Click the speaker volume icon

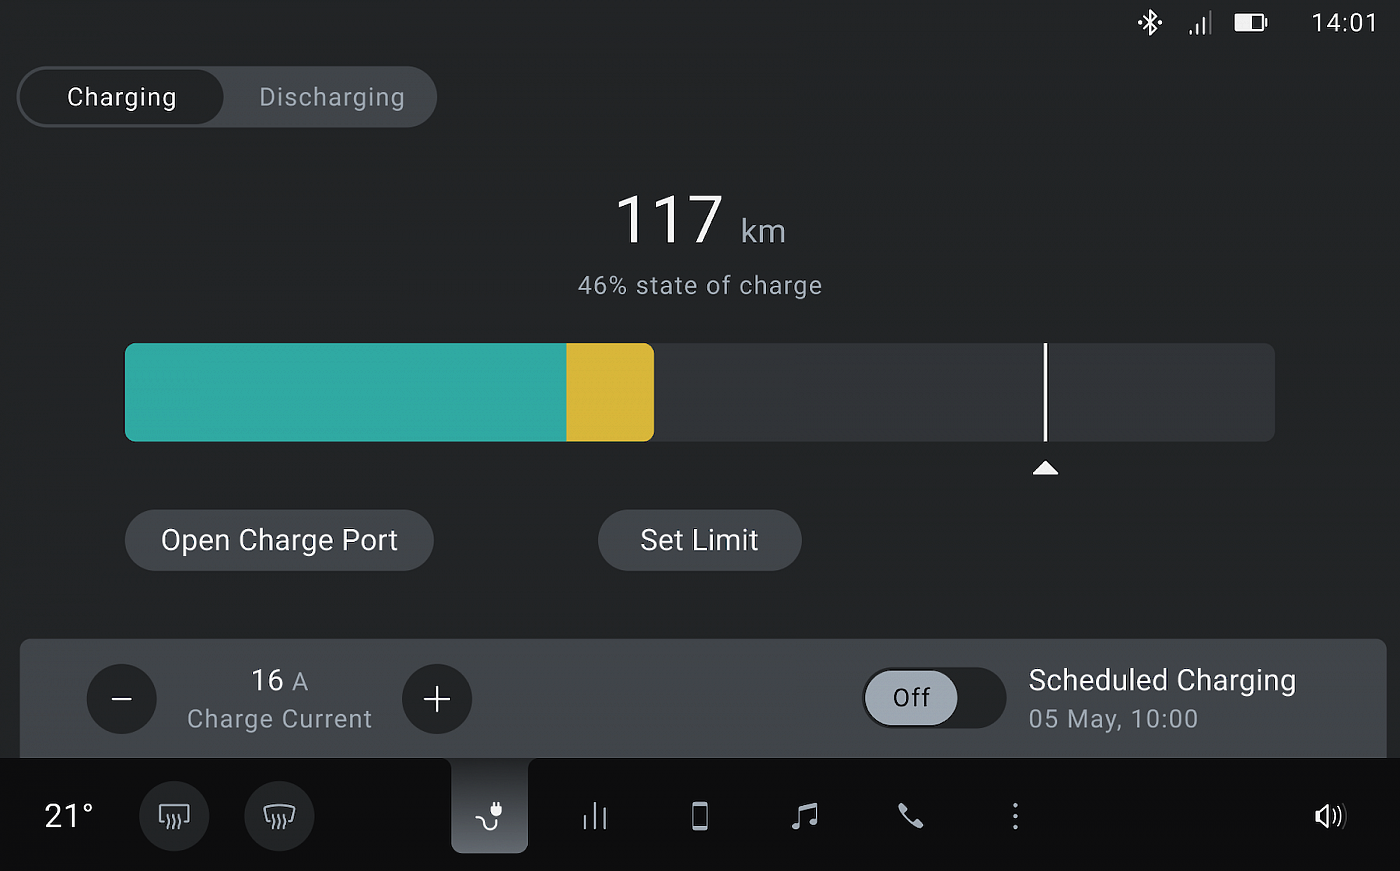click(1330, 816)
